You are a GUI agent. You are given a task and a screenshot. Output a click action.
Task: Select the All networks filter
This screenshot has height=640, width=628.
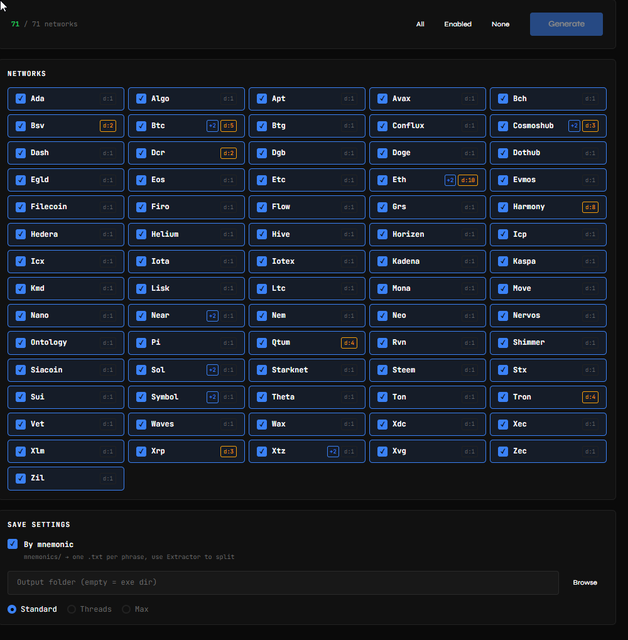420,24
